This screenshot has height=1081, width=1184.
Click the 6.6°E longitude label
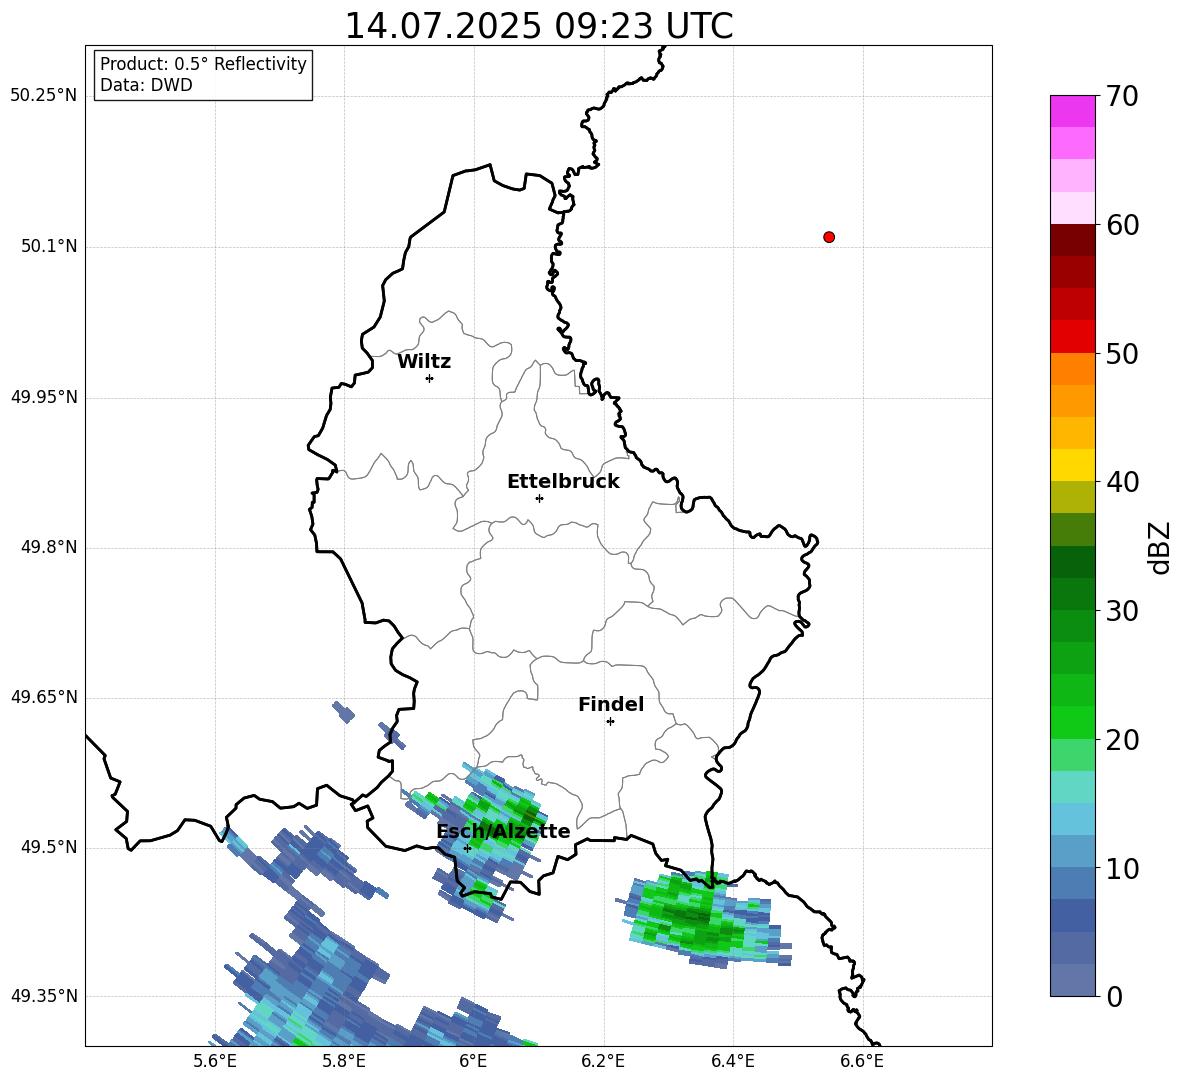pos(862,1061)
